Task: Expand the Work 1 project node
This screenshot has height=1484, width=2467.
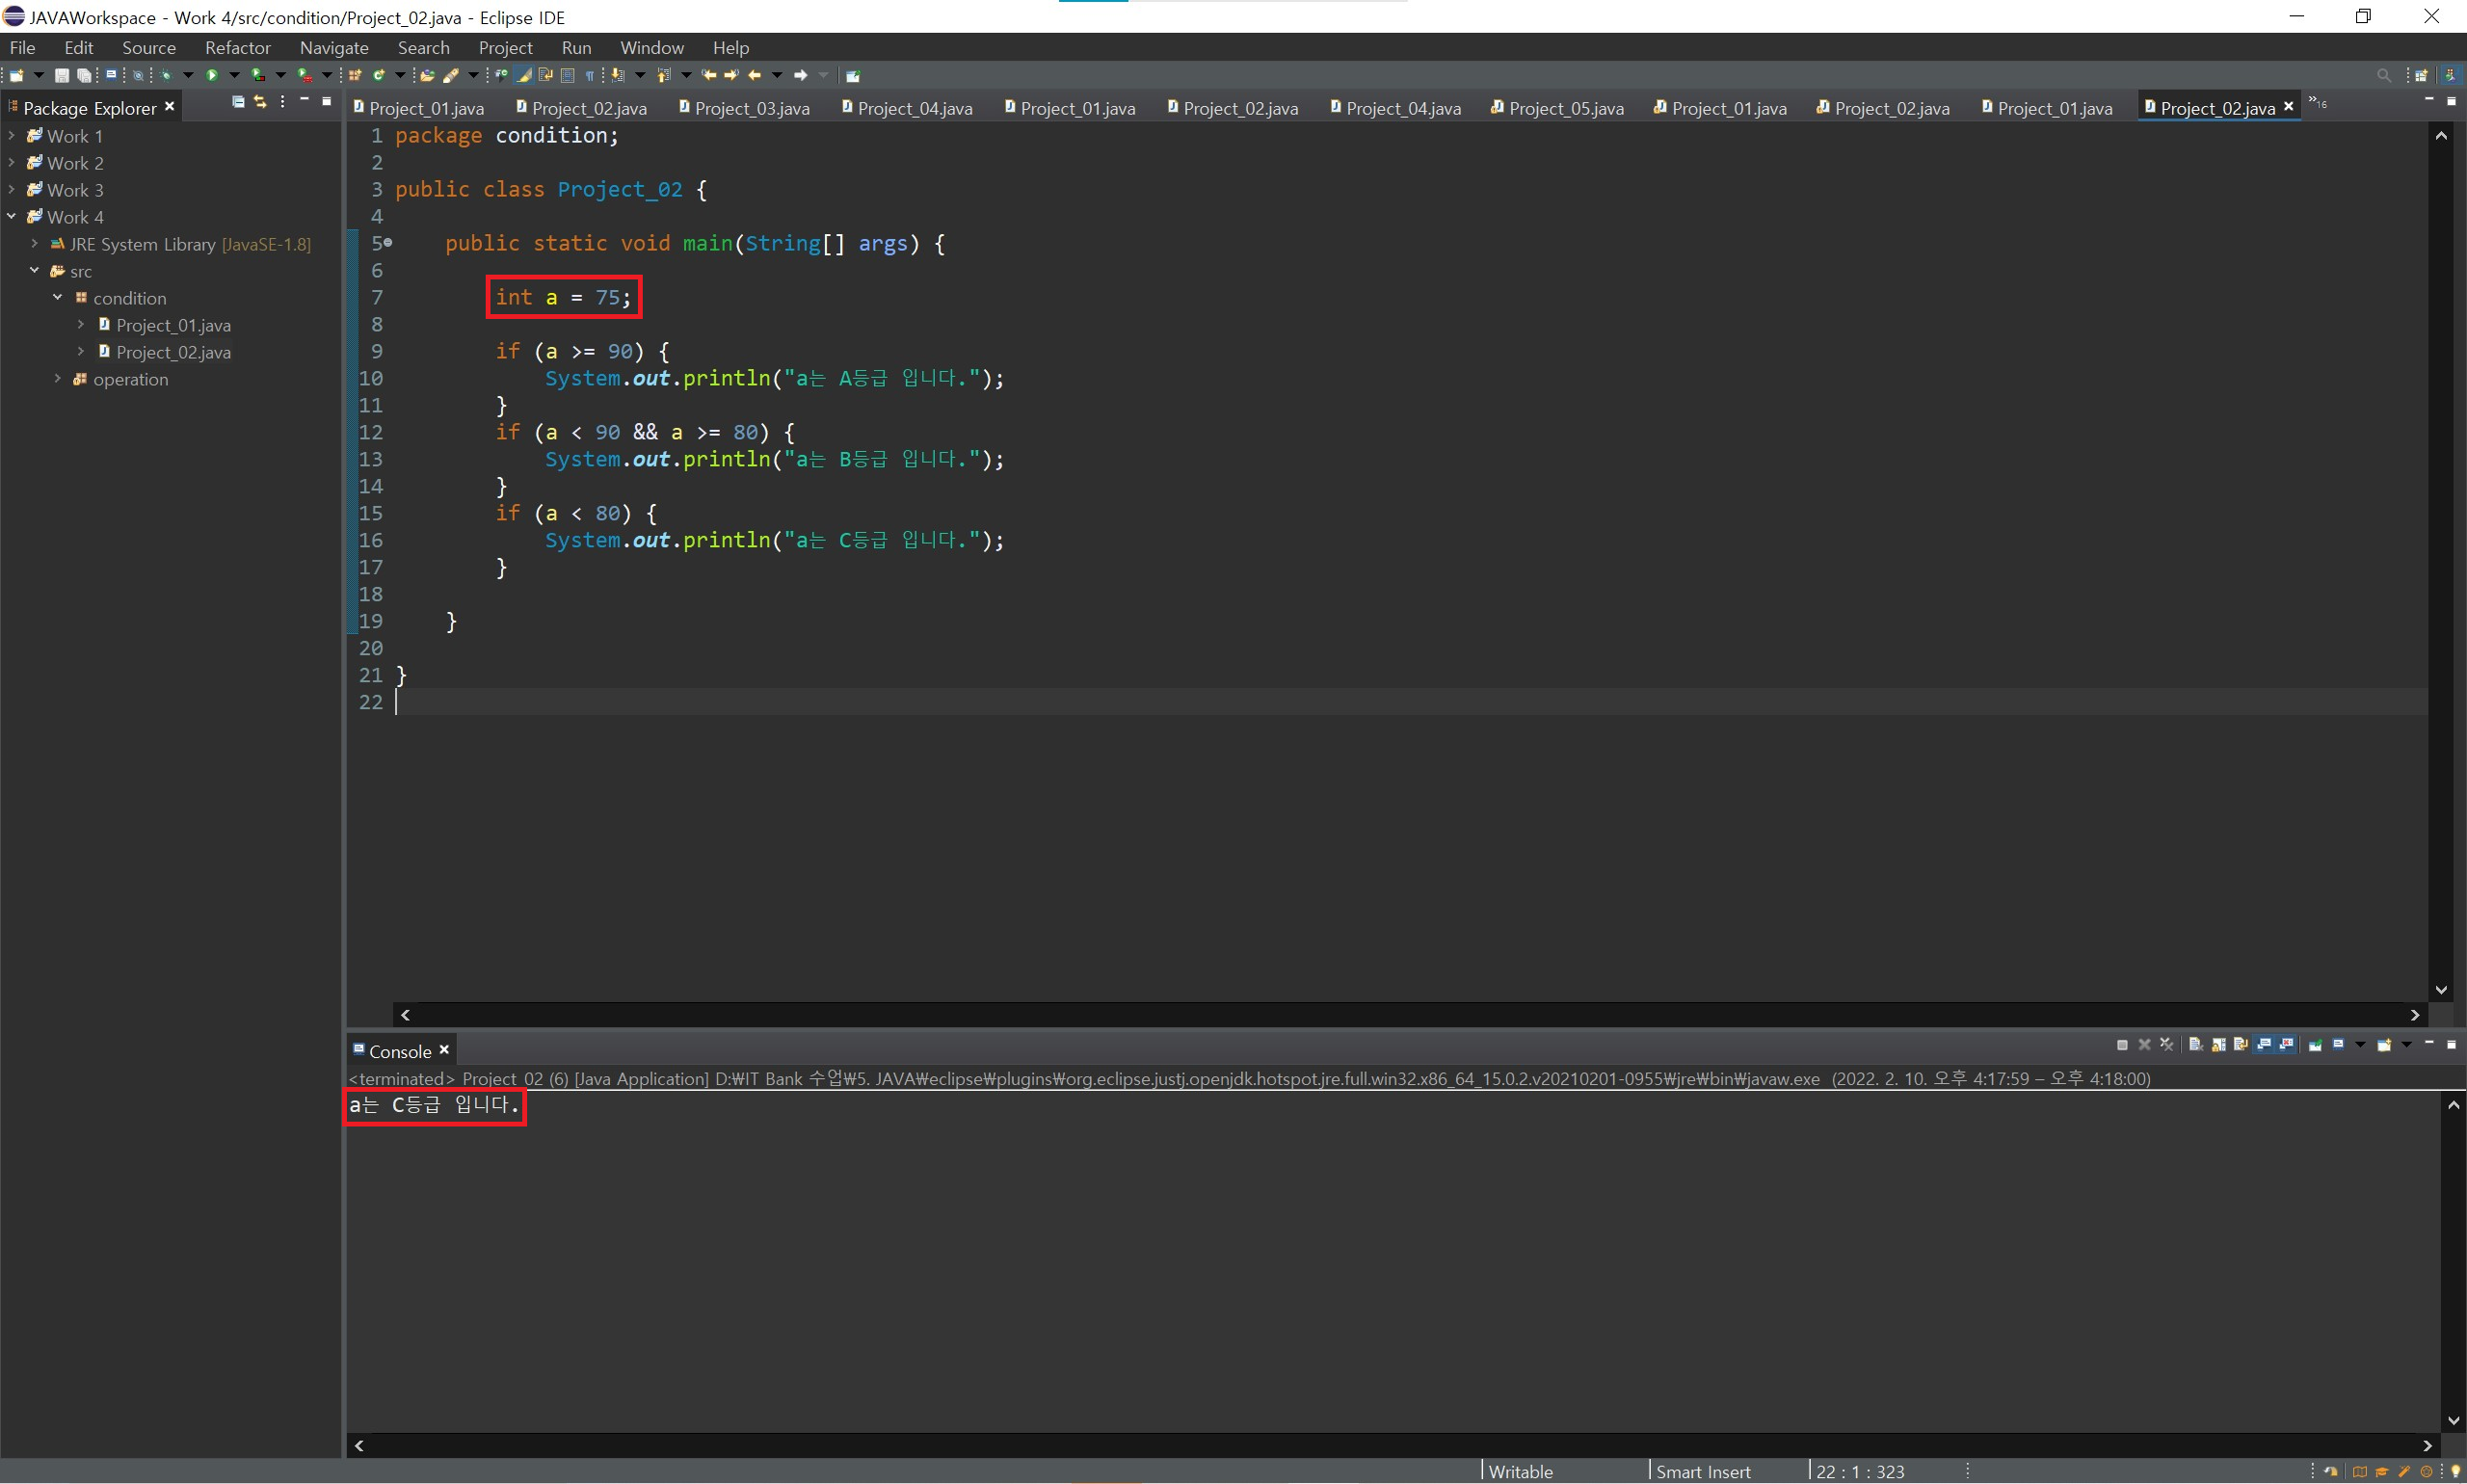Action: coord(11,135)
